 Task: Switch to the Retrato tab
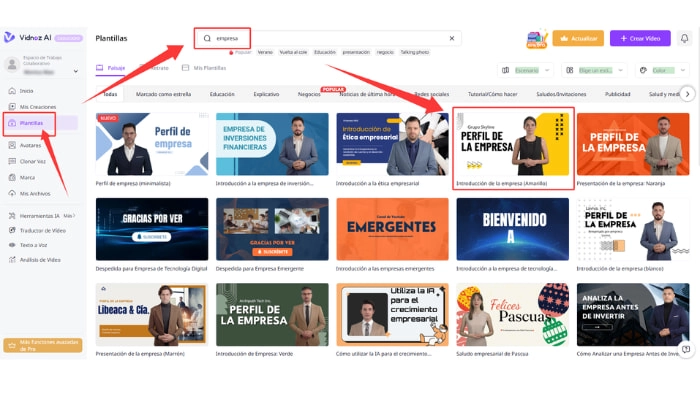pos(154,68)
